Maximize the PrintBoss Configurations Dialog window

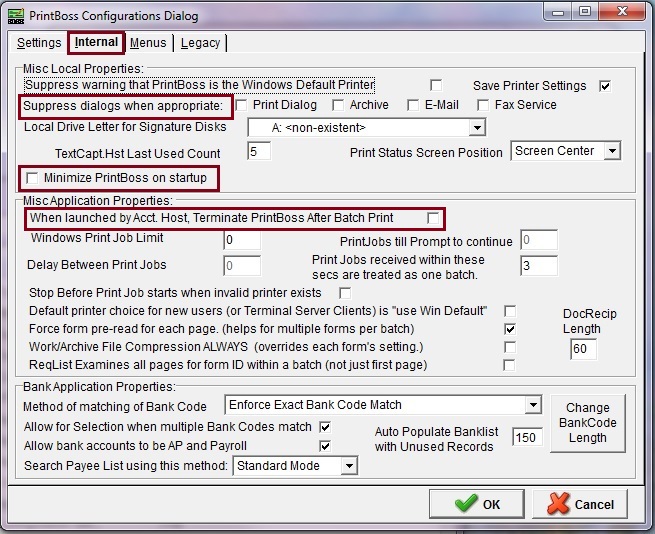pos(585,11)
